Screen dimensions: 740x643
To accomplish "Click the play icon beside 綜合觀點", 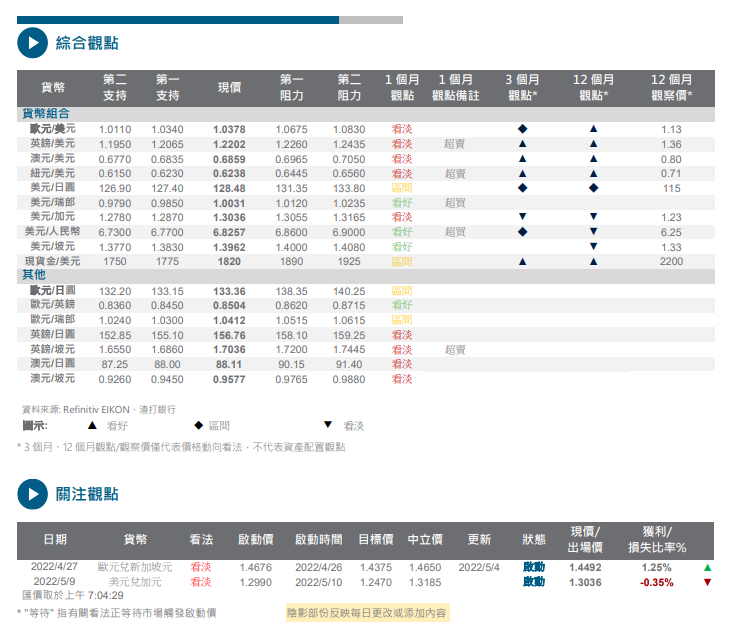I will pos(33,43).
